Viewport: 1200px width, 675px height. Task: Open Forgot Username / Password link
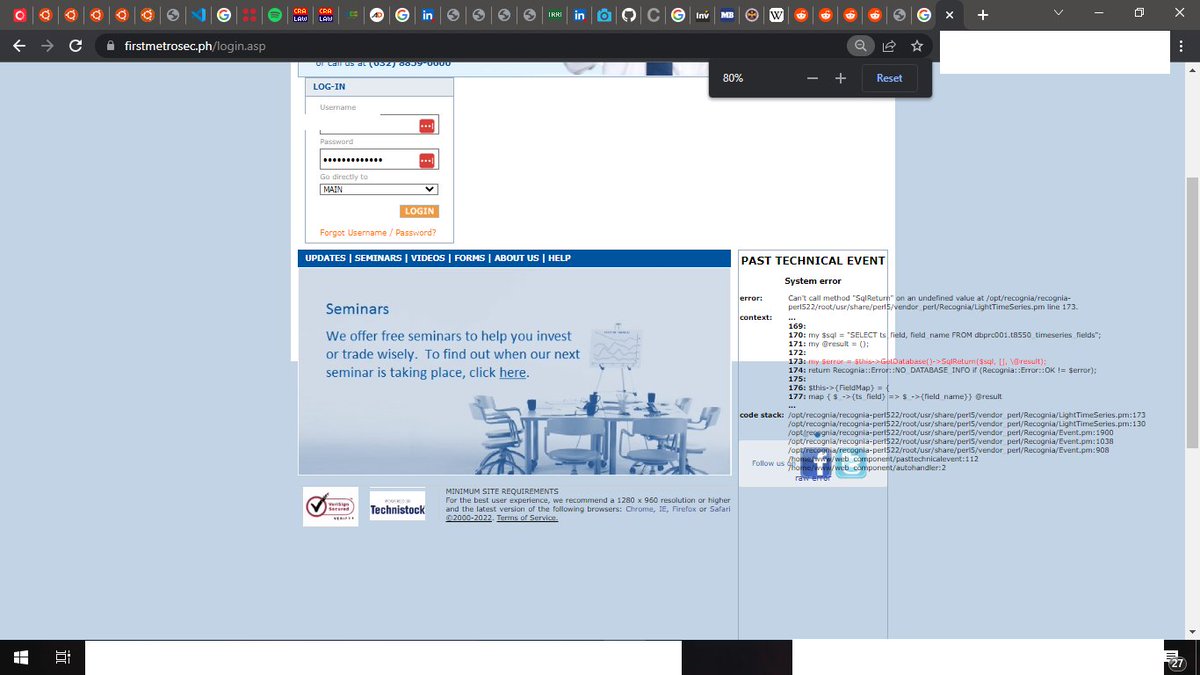tap(378, 233)
